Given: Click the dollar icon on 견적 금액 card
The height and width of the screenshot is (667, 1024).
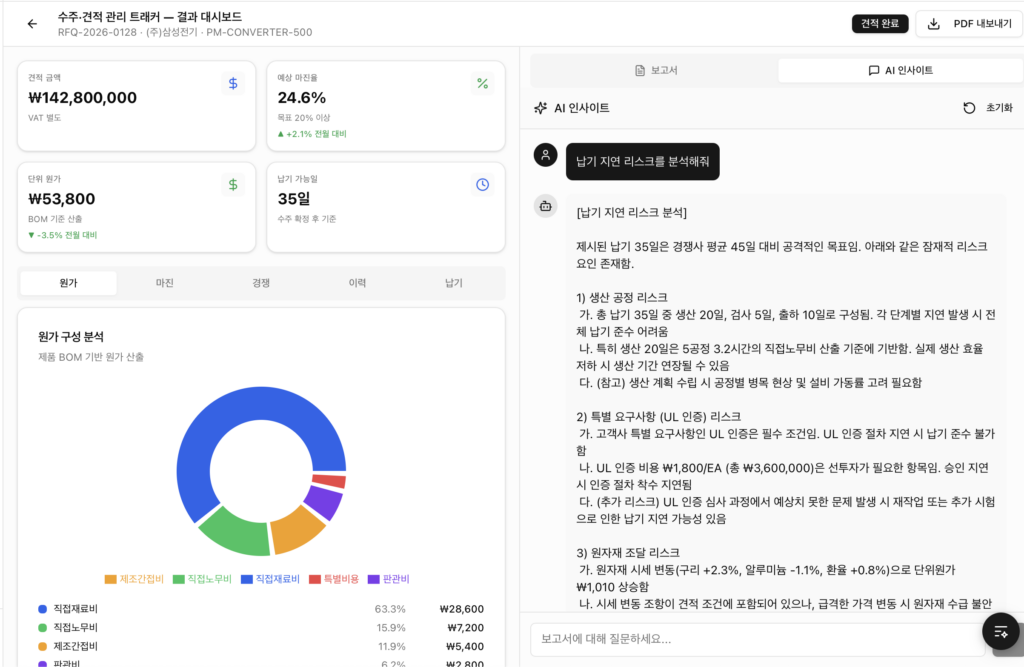Looking at the screenshot, I should click(233, 84).
